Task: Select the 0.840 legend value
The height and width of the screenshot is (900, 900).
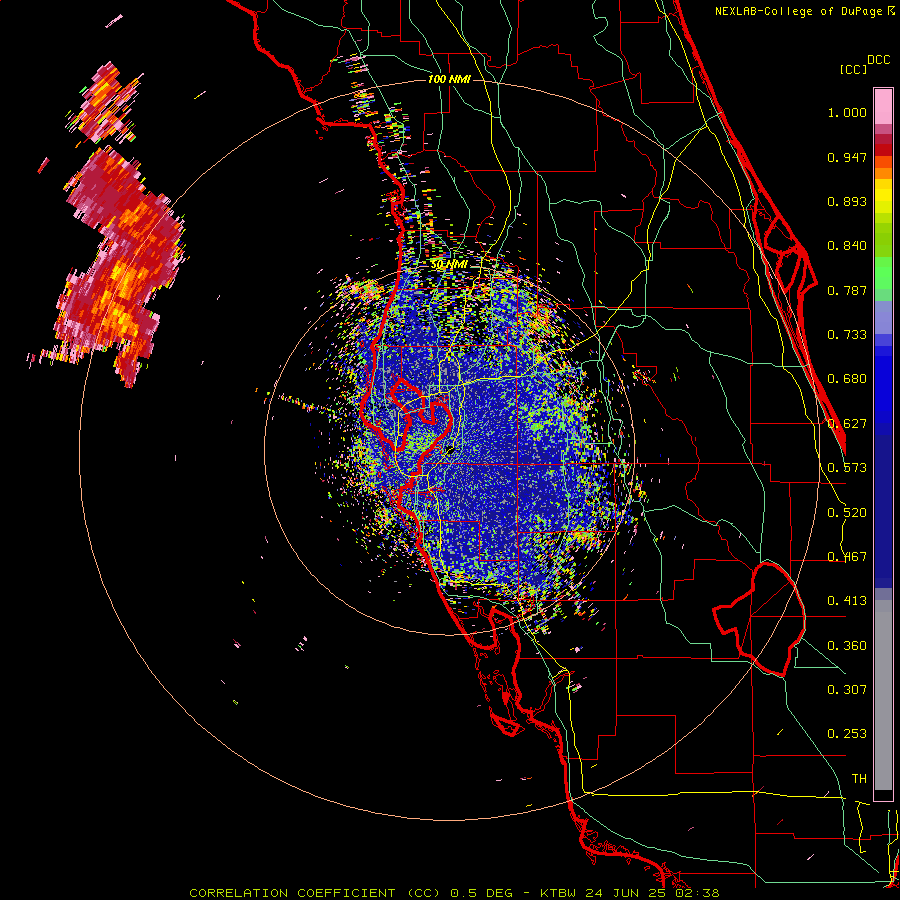Action: [847, 246]
